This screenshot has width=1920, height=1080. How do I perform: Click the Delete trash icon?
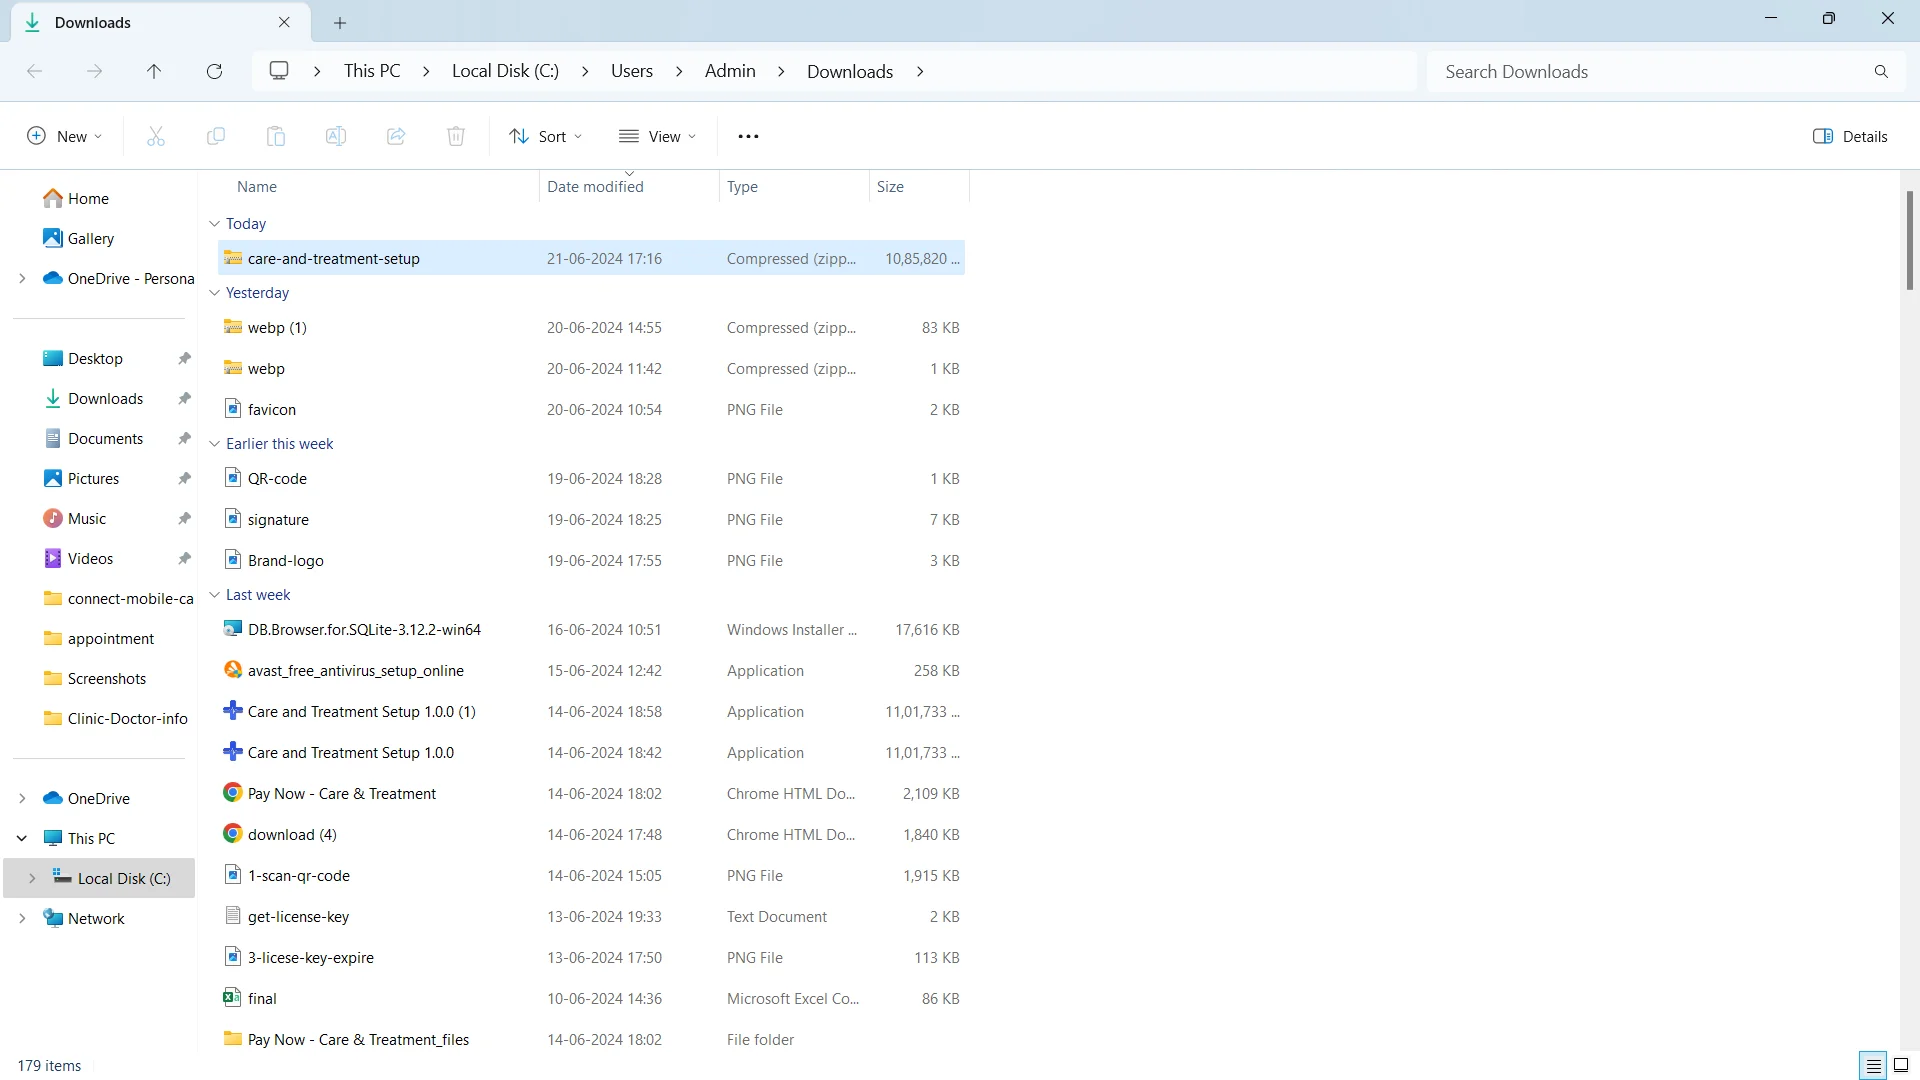(x=456, y=136)
